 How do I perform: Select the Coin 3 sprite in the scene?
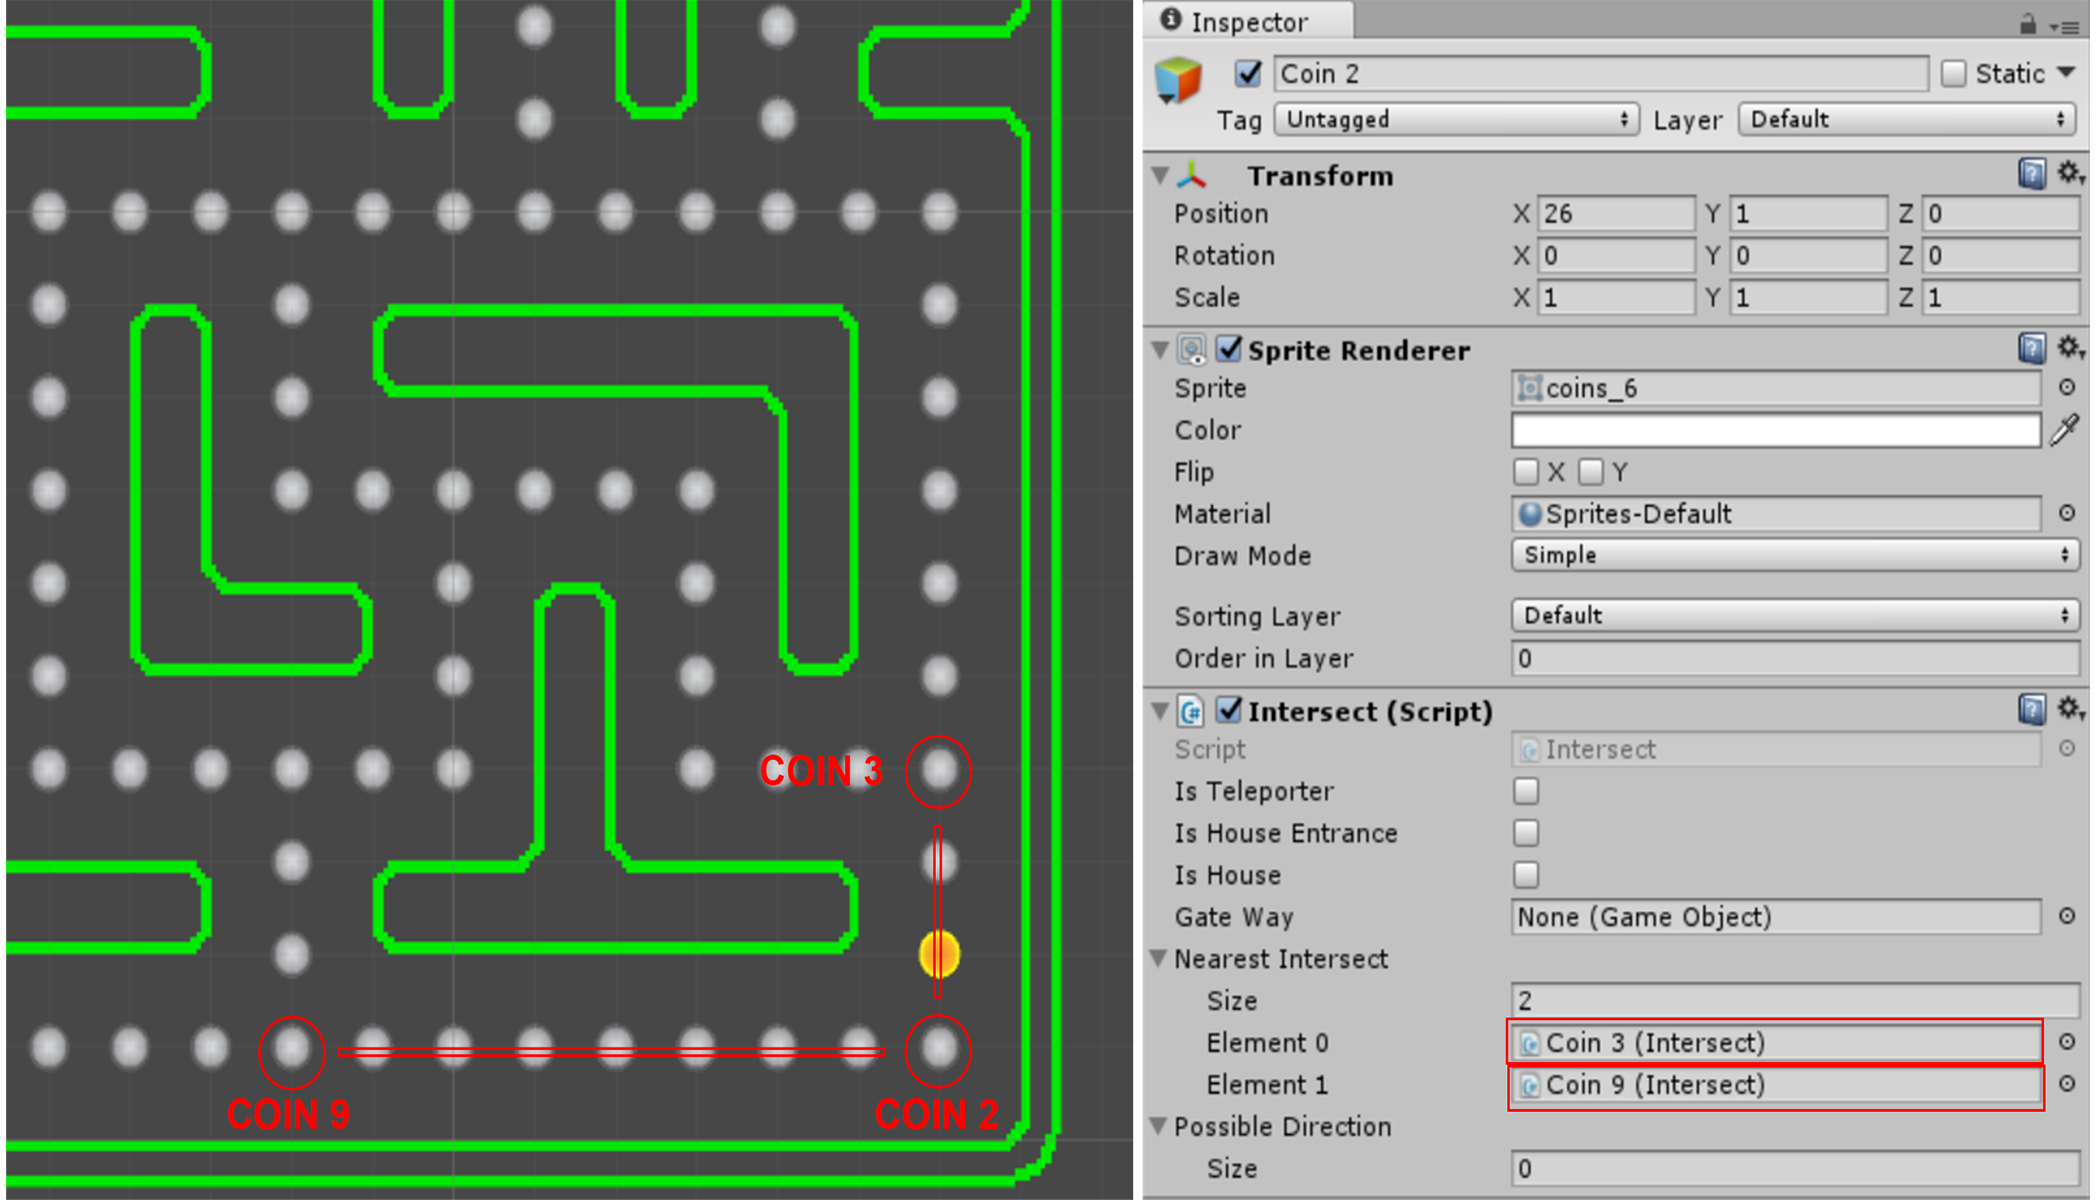pos(939,770)
